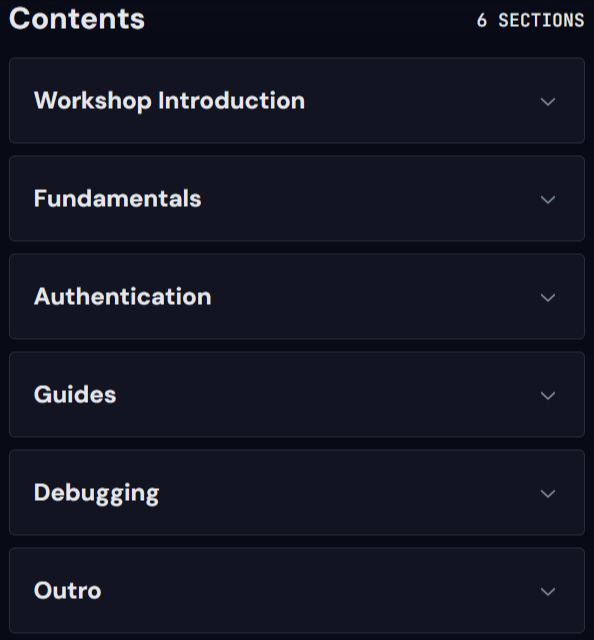Click the 6 SECTIONS count label
The height and width of the screenshot is (640, 594).
point(530,20)
